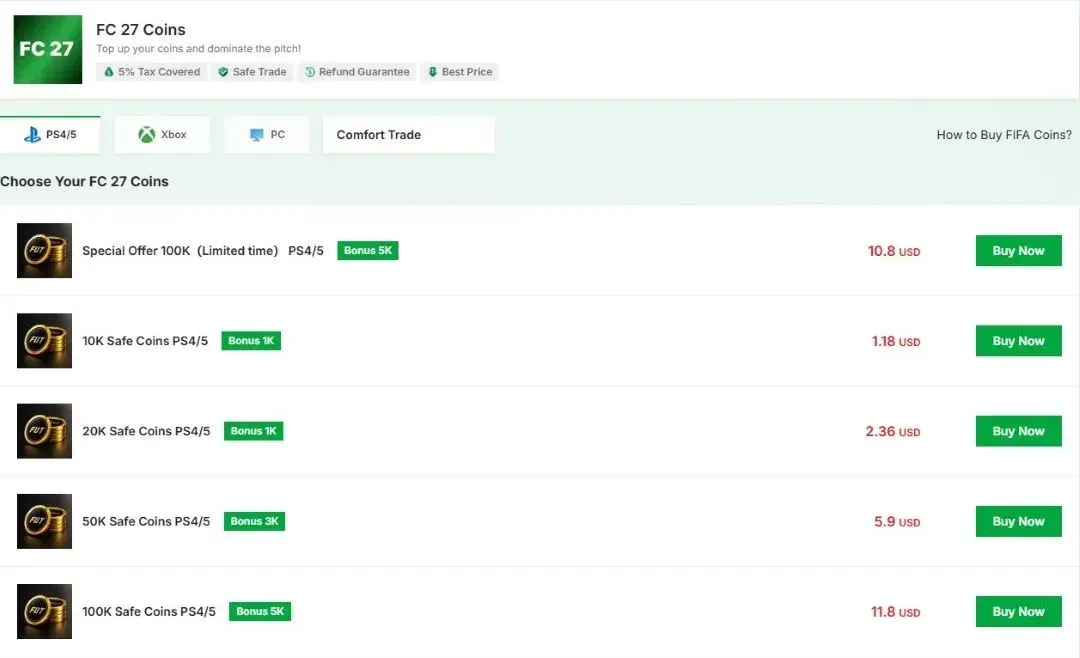This screenshot has height=658, width=1080.
Task: Buy the Special Offer 100K coins
Action: coord(1019,250)
